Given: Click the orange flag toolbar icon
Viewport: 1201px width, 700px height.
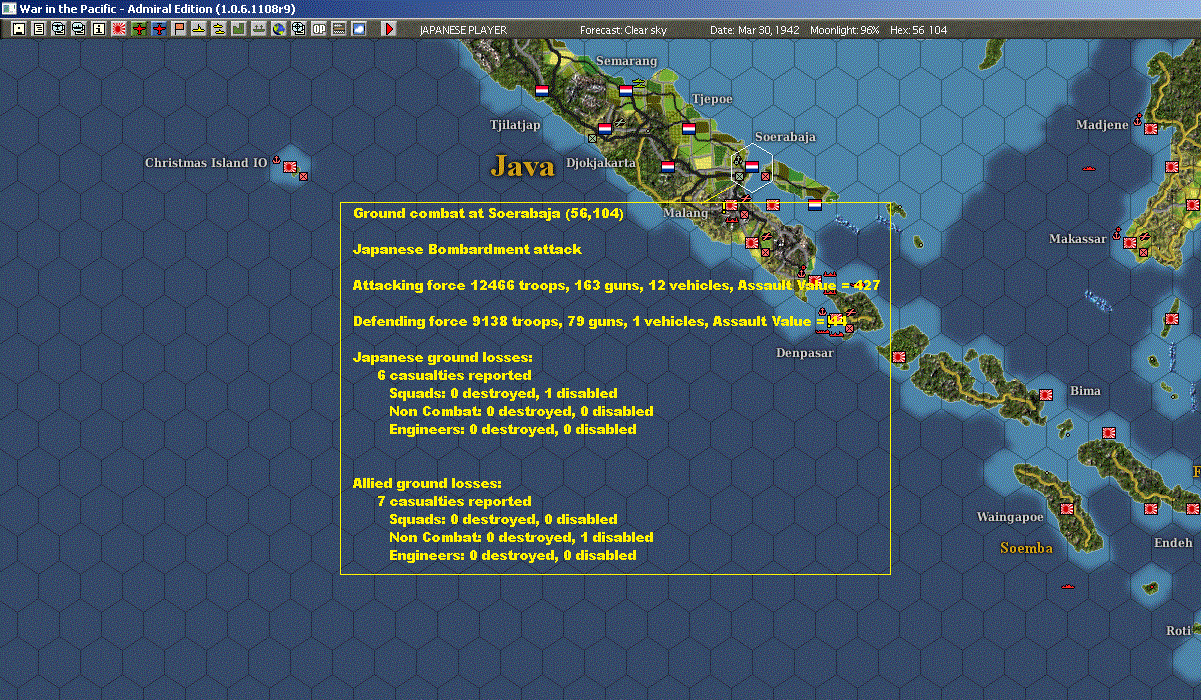Looking at the screenshot, I should pyautogui.click(x=179, y=29).
